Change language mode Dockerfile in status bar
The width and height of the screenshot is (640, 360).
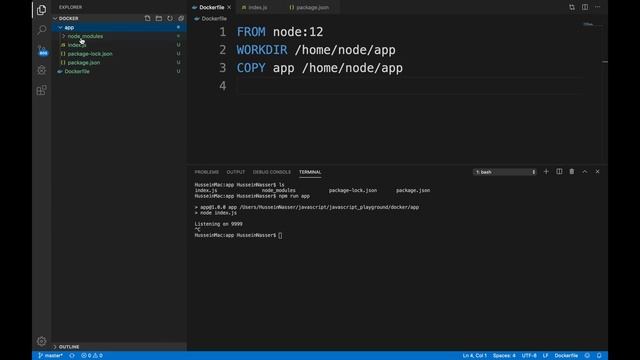pyautogui.click(x=566, y=356)
